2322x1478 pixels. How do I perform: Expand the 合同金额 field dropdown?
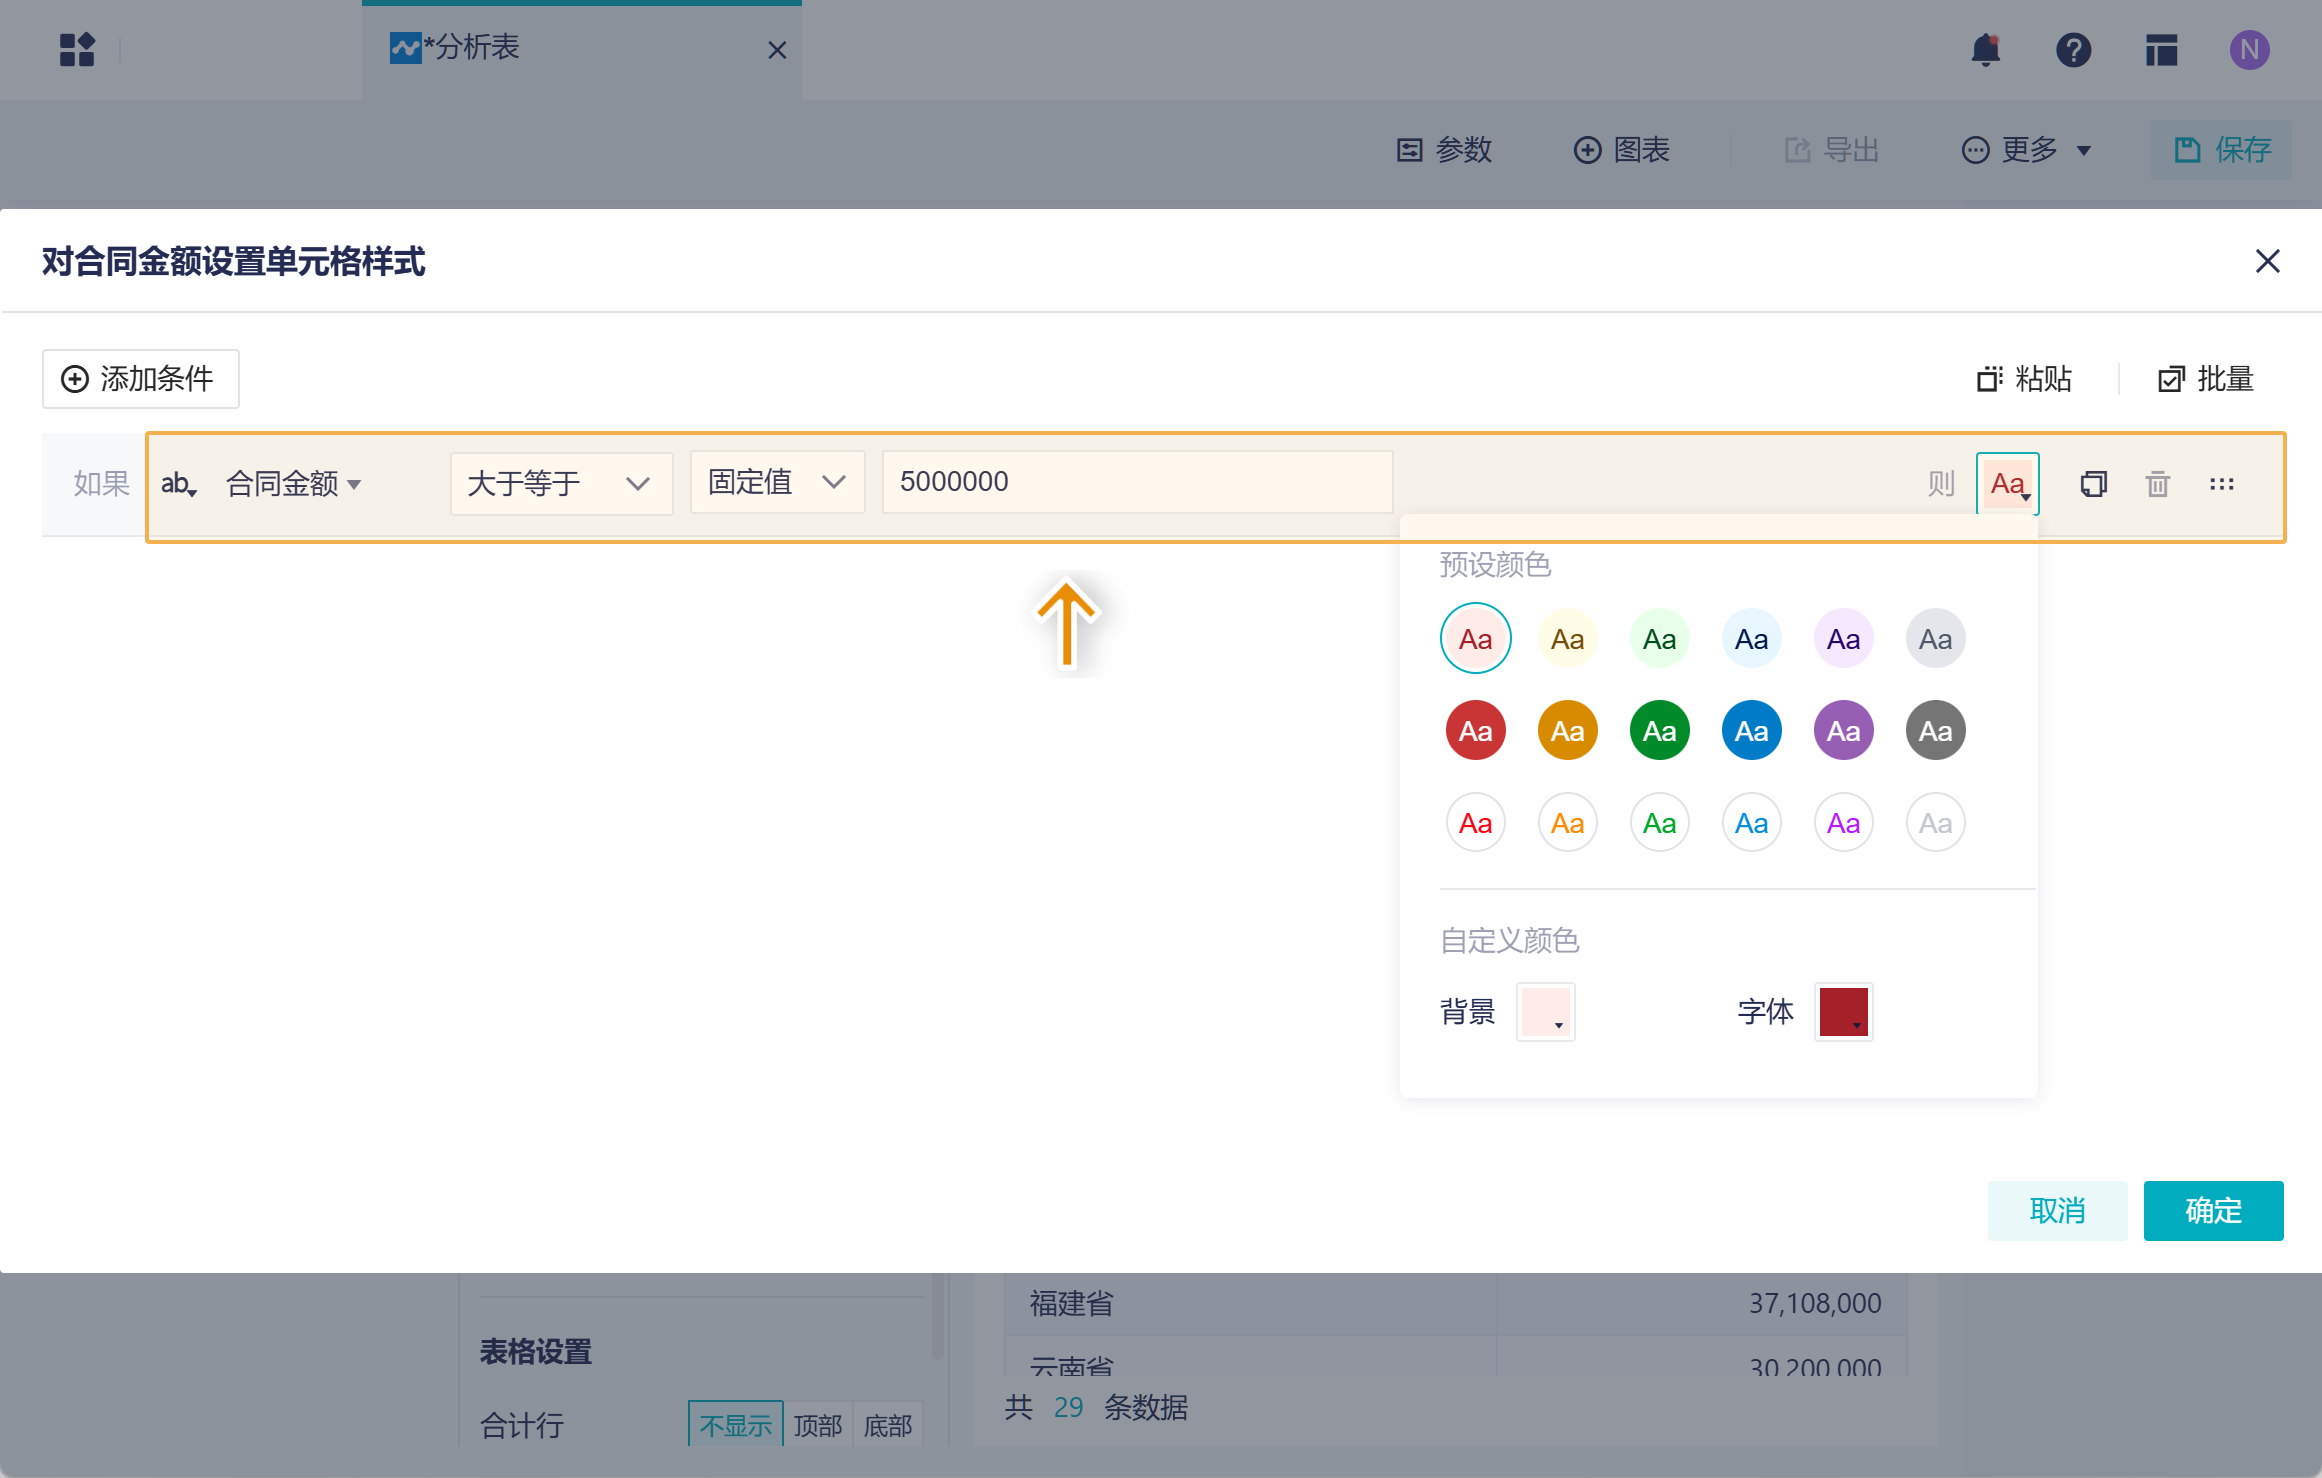tap(294, 484)
